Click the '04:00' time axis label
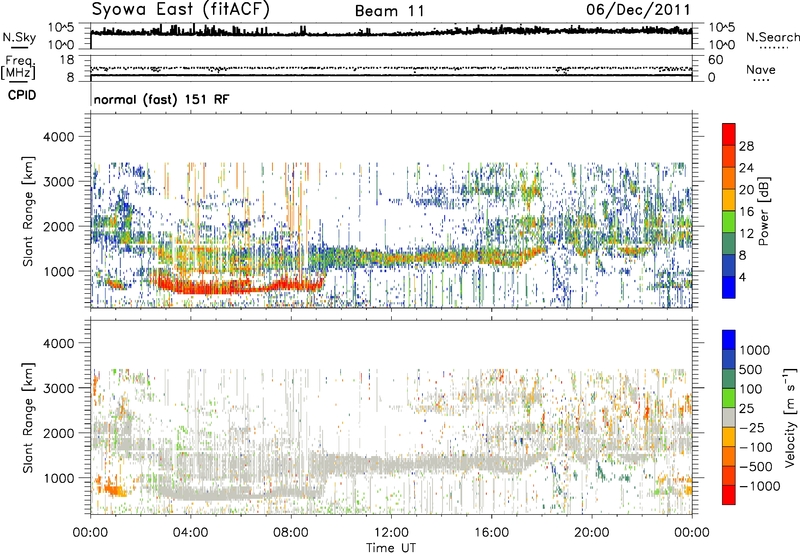 (x=190, y=533)
